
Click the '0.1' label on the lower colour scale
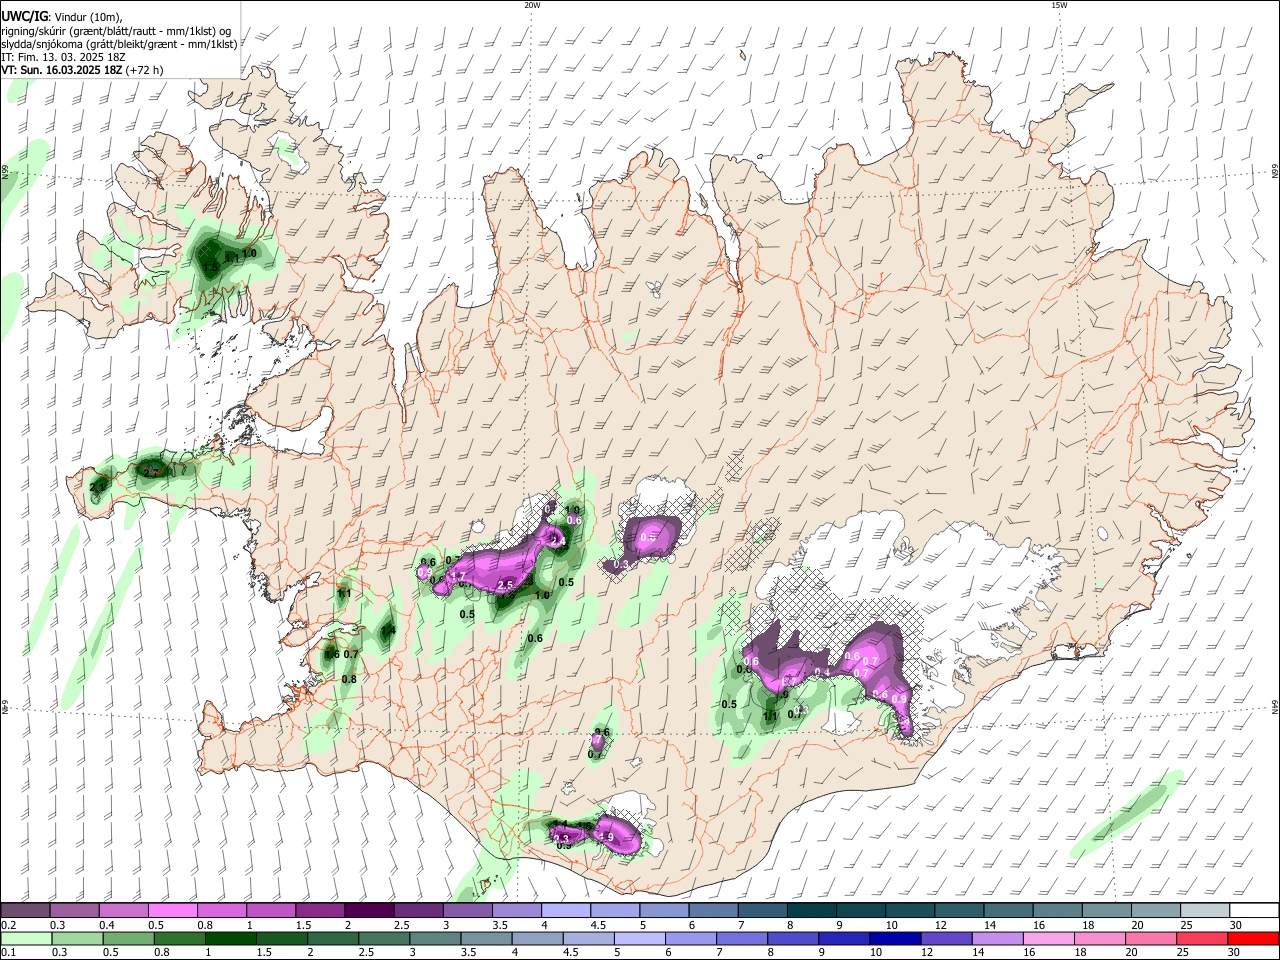(x=9, y=953)
